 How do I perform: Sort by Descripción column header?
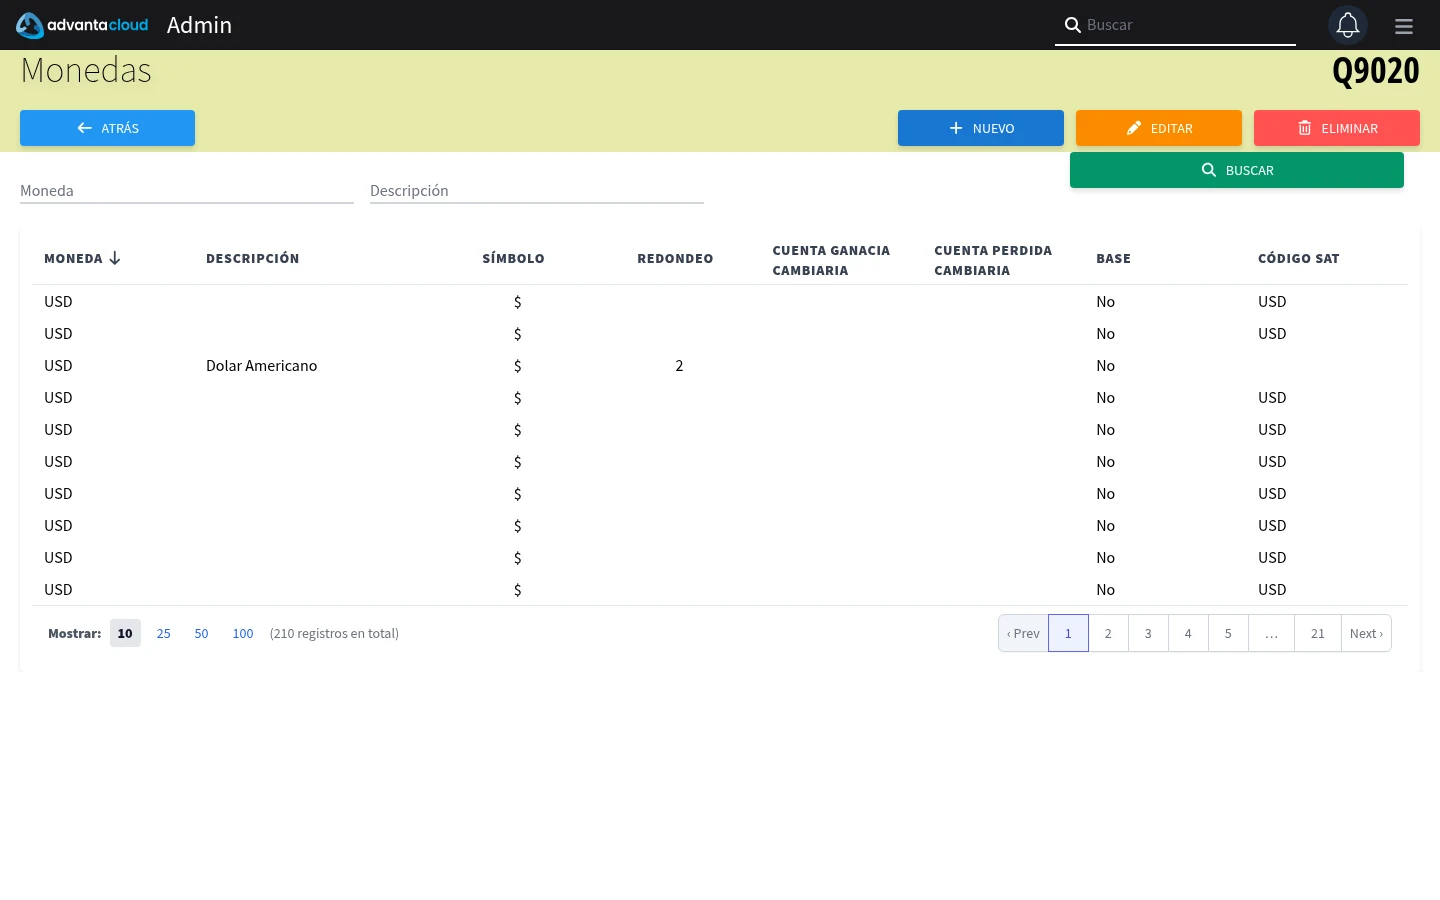pos(253,258)
